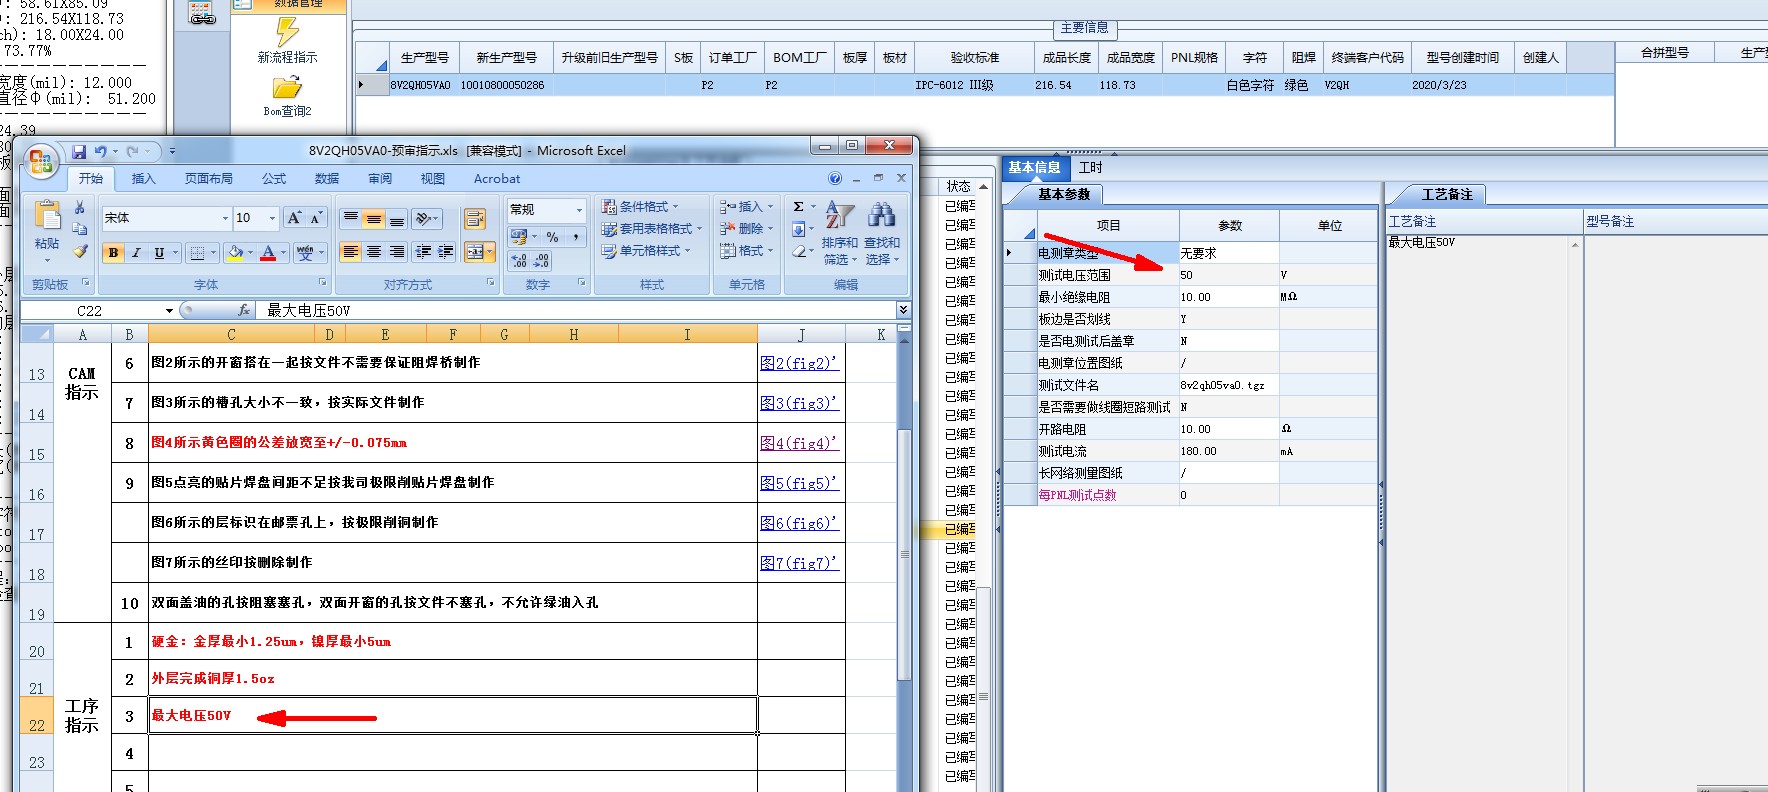Click the 插入 insert cells button in 单元格 group
Viewport: 1768px width, 792px height.
click(746, 207)
